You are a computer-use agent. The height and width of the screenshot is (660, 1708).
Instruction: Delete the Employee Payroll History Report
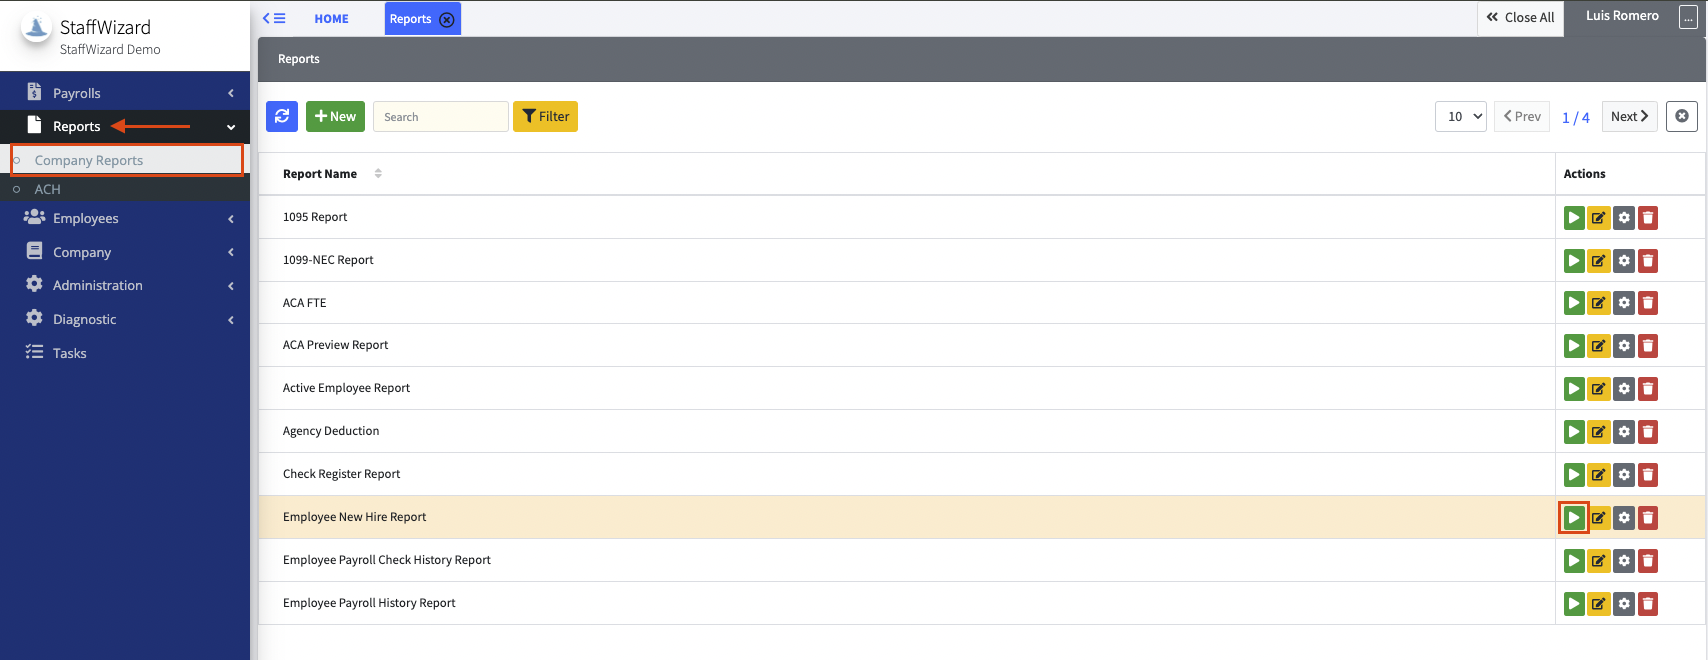click(x=1648, y=604)
